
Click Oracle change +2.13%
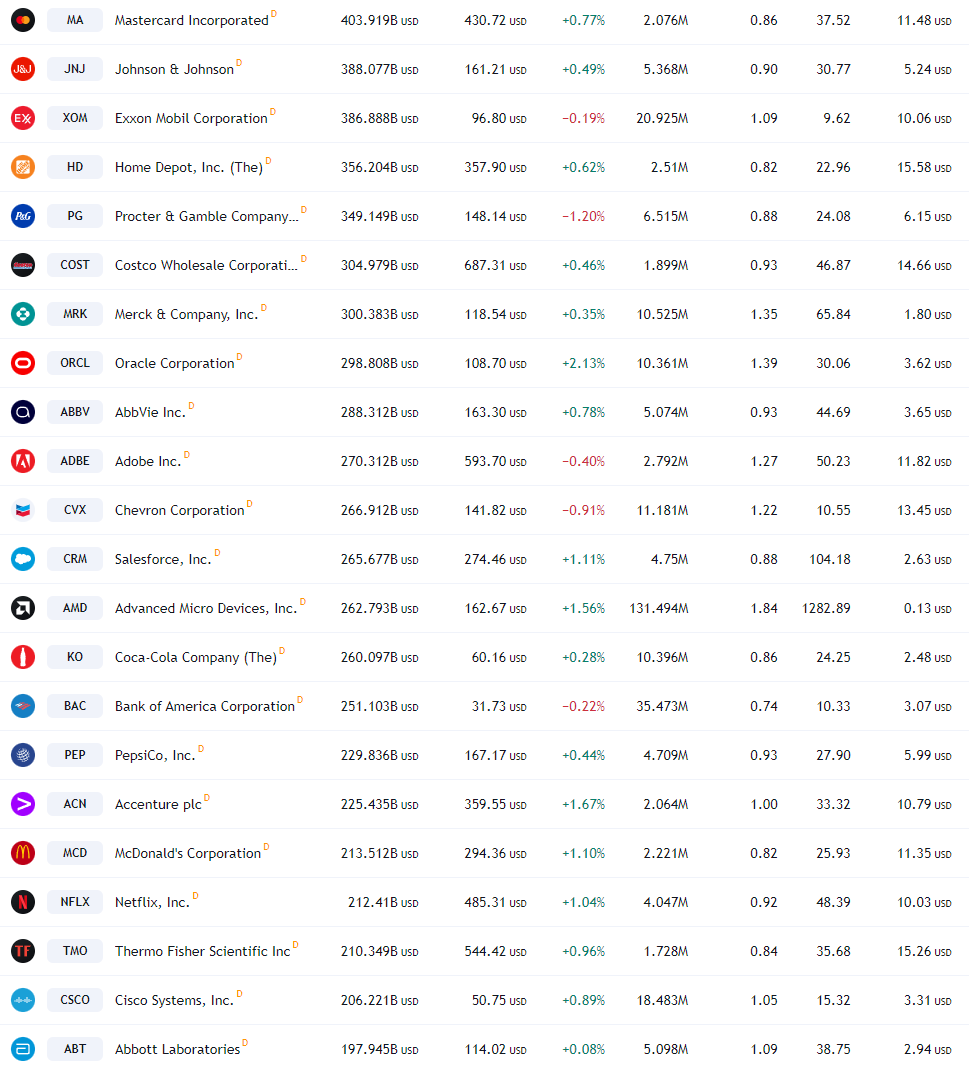[x=583, y=363]
